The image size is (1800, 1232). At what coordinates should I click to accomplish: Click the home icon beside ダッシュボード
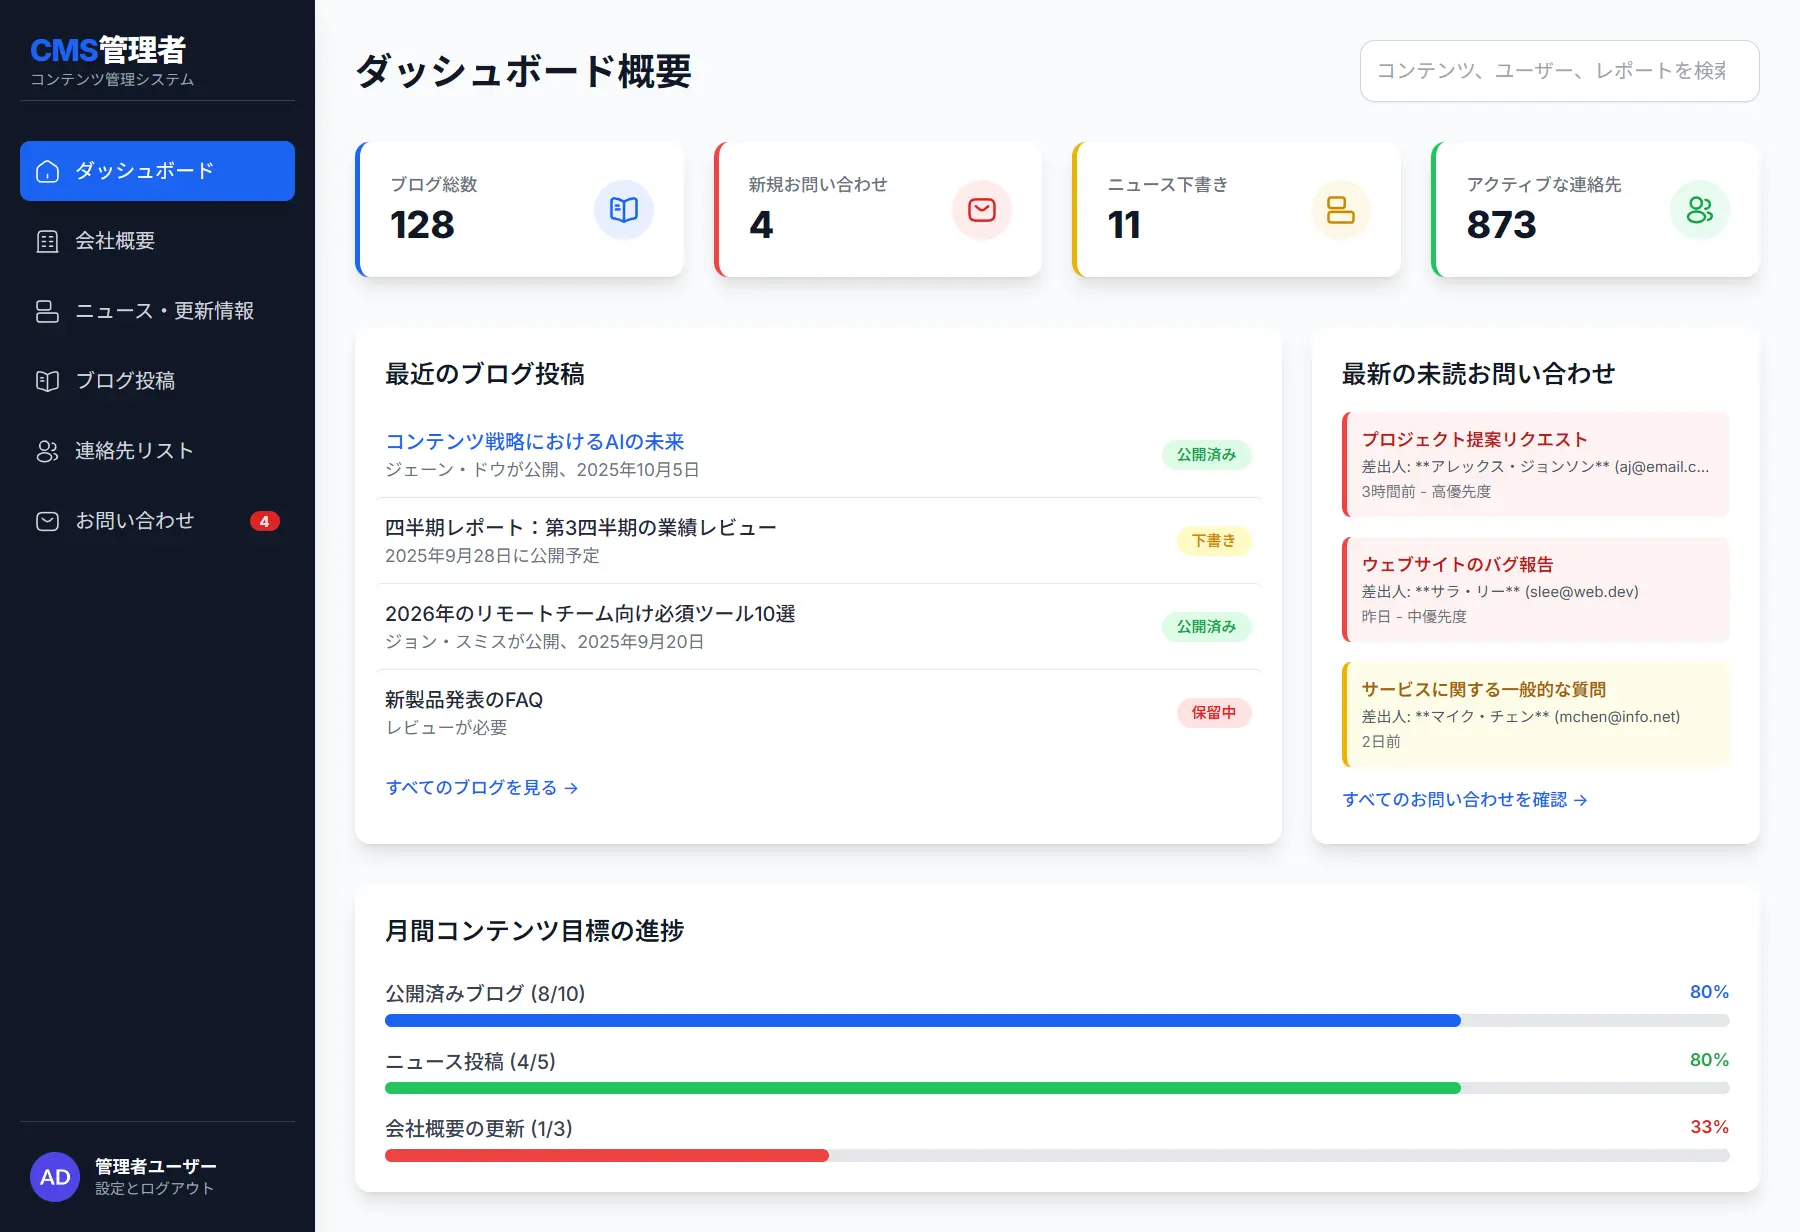[x=47, y=171]
